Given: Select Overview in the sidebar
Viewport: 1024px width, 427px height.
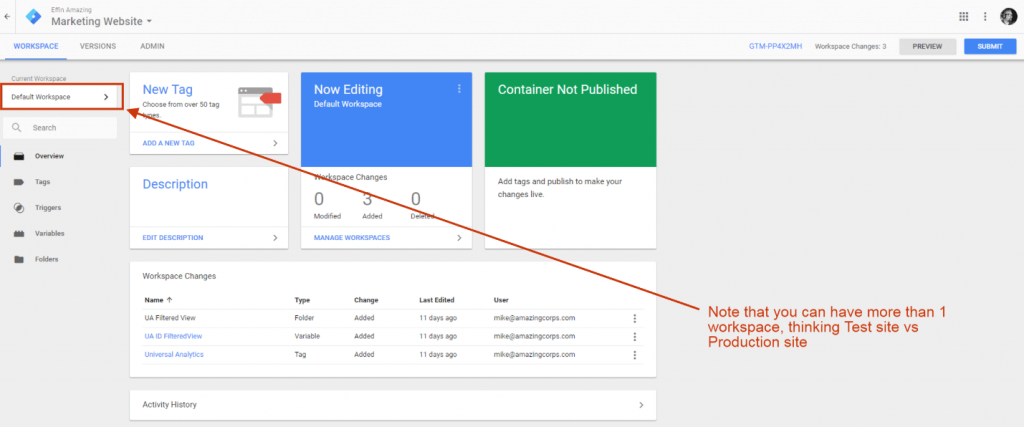Looking at the screenshot, I should [x=50, y=156].
